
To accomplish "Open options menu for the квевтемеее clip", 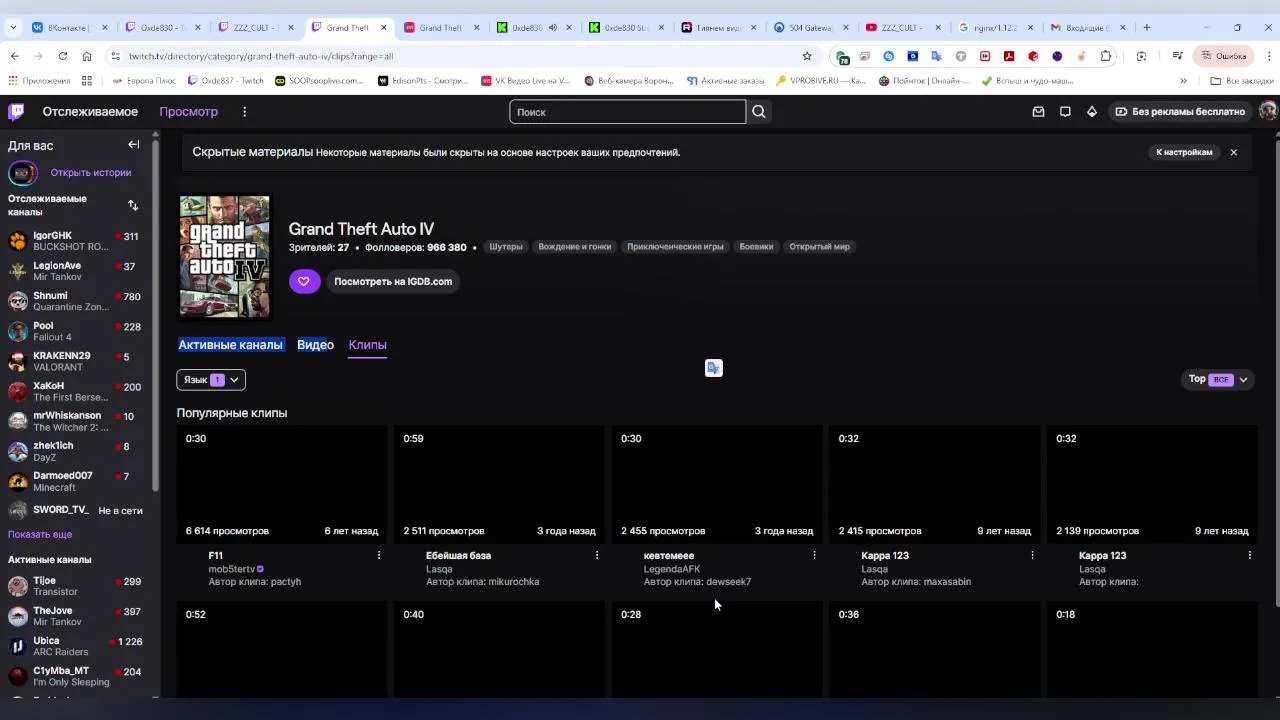I will pos(814,555).
